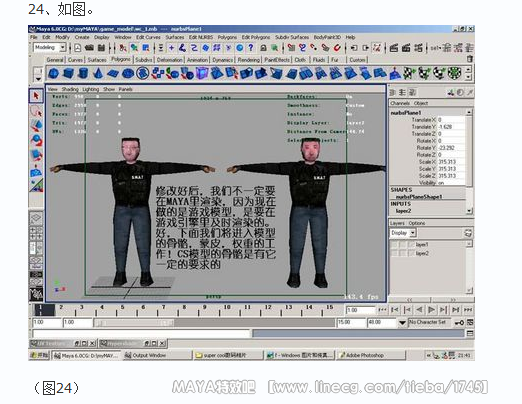Click the command line input field
This screenshot has height=404, width=522.
[141, 333]
